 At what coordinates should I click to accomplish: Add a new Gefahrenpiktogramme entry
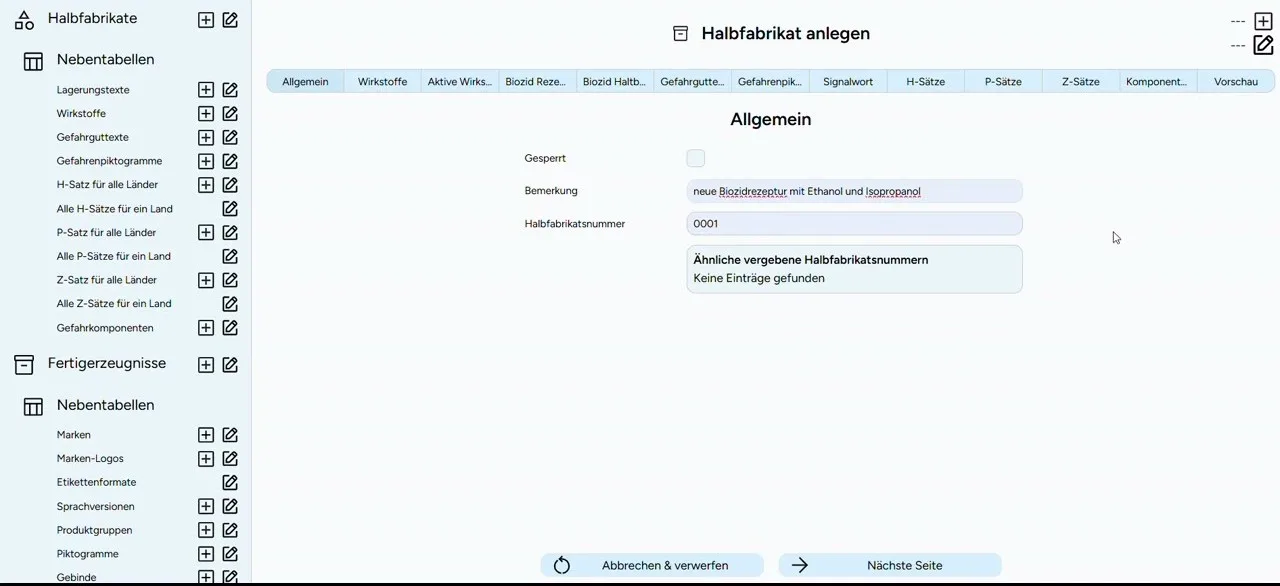click(206, 161)
